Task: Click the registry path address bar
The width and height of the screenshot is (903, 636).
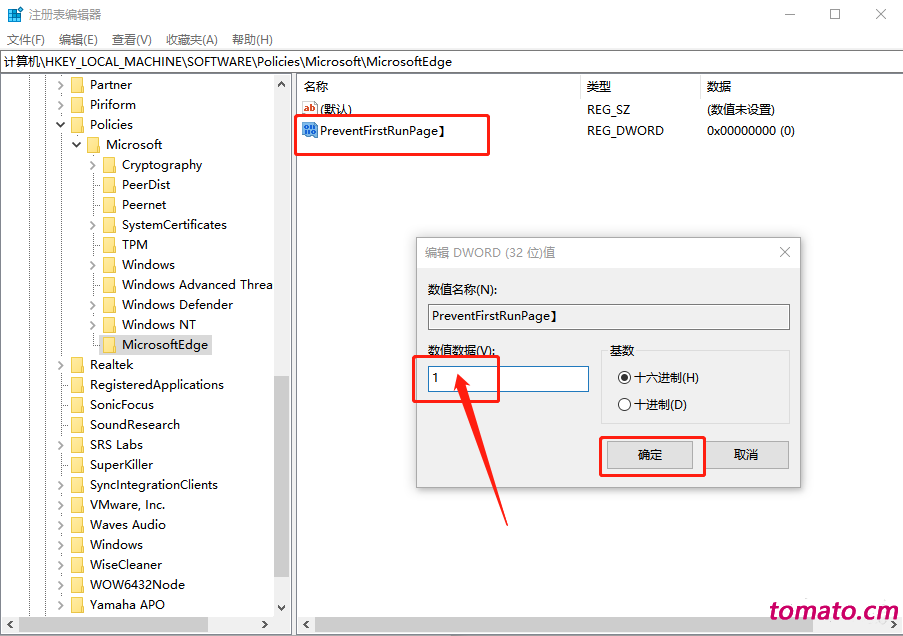Action: 452,62
